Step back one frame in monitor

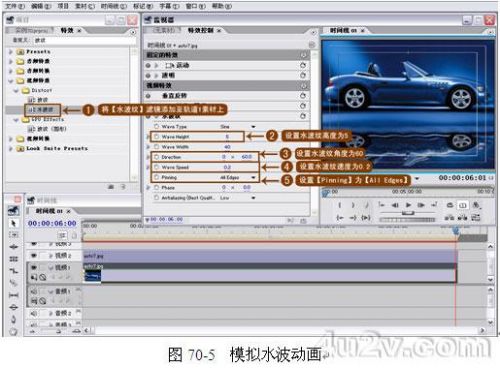tap(395, 205)
